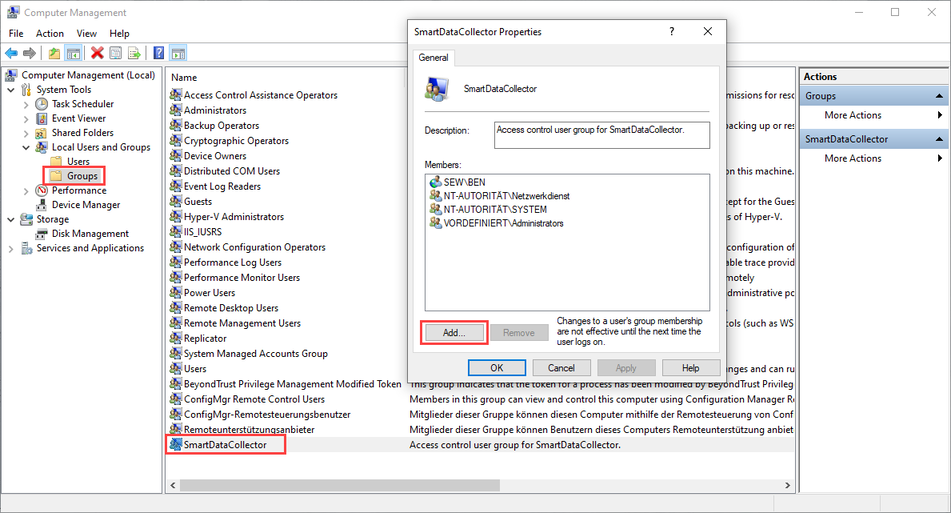Image resolution: width=951 pixels, height=513 pixels.
Task: Click the Description text field
Action: point(602,135)
